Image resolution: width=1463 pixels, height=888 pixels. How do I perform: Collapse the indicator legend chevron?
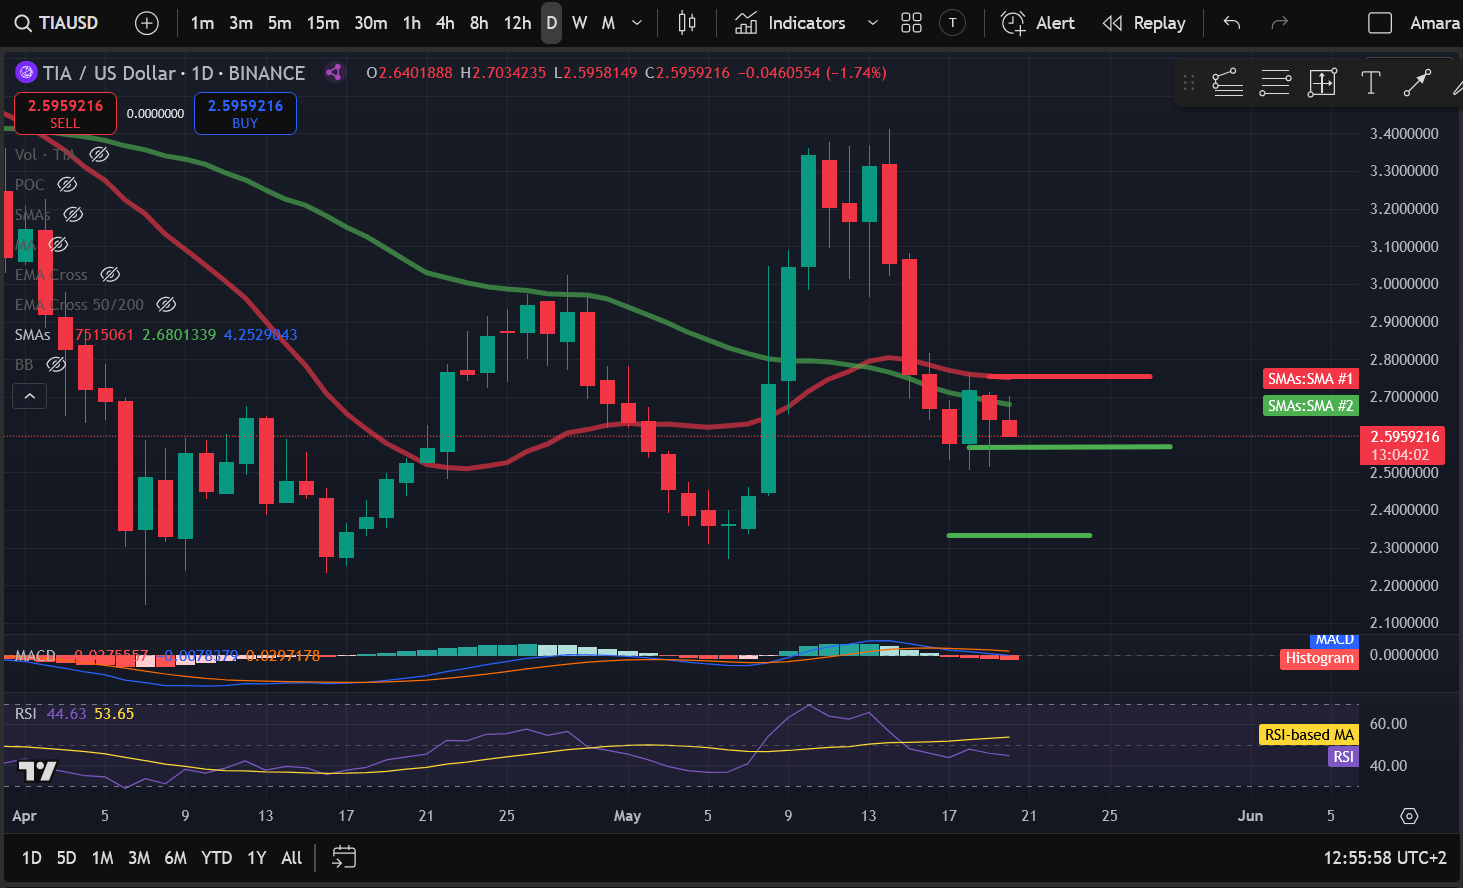point(30,396)
